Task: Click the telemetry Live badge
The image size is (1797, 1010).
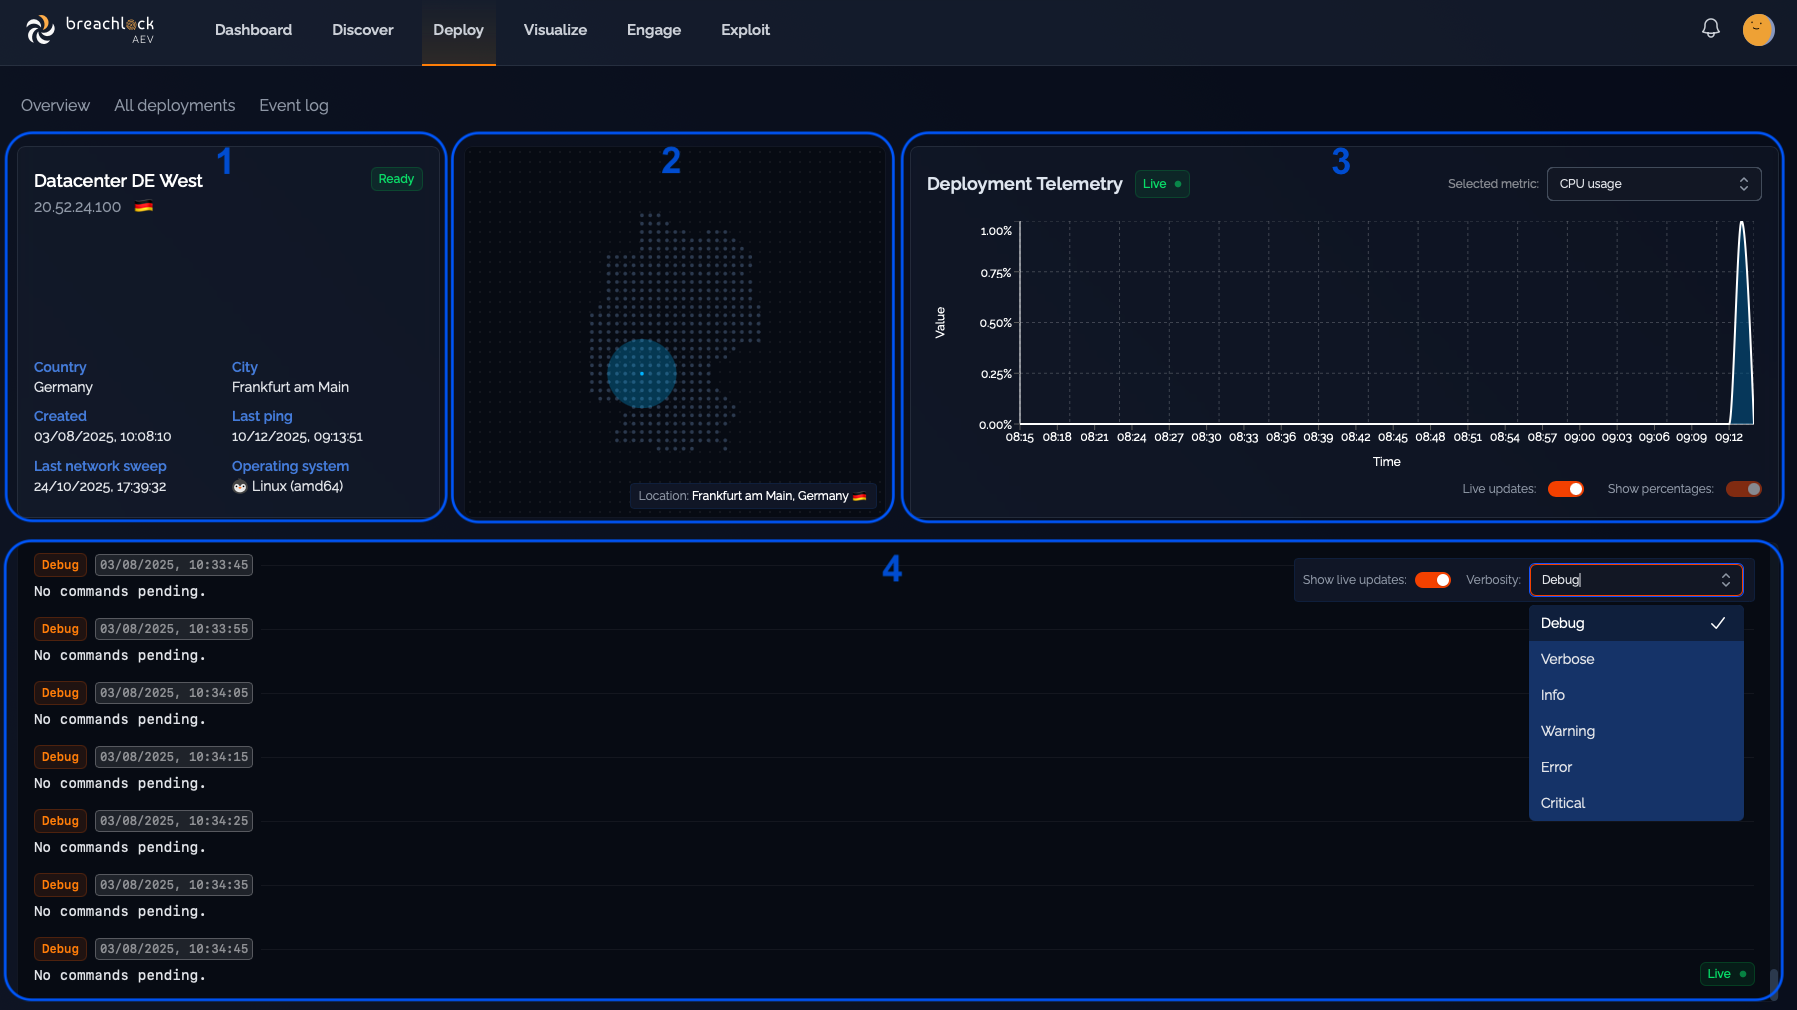Action: pos(1162,184)
